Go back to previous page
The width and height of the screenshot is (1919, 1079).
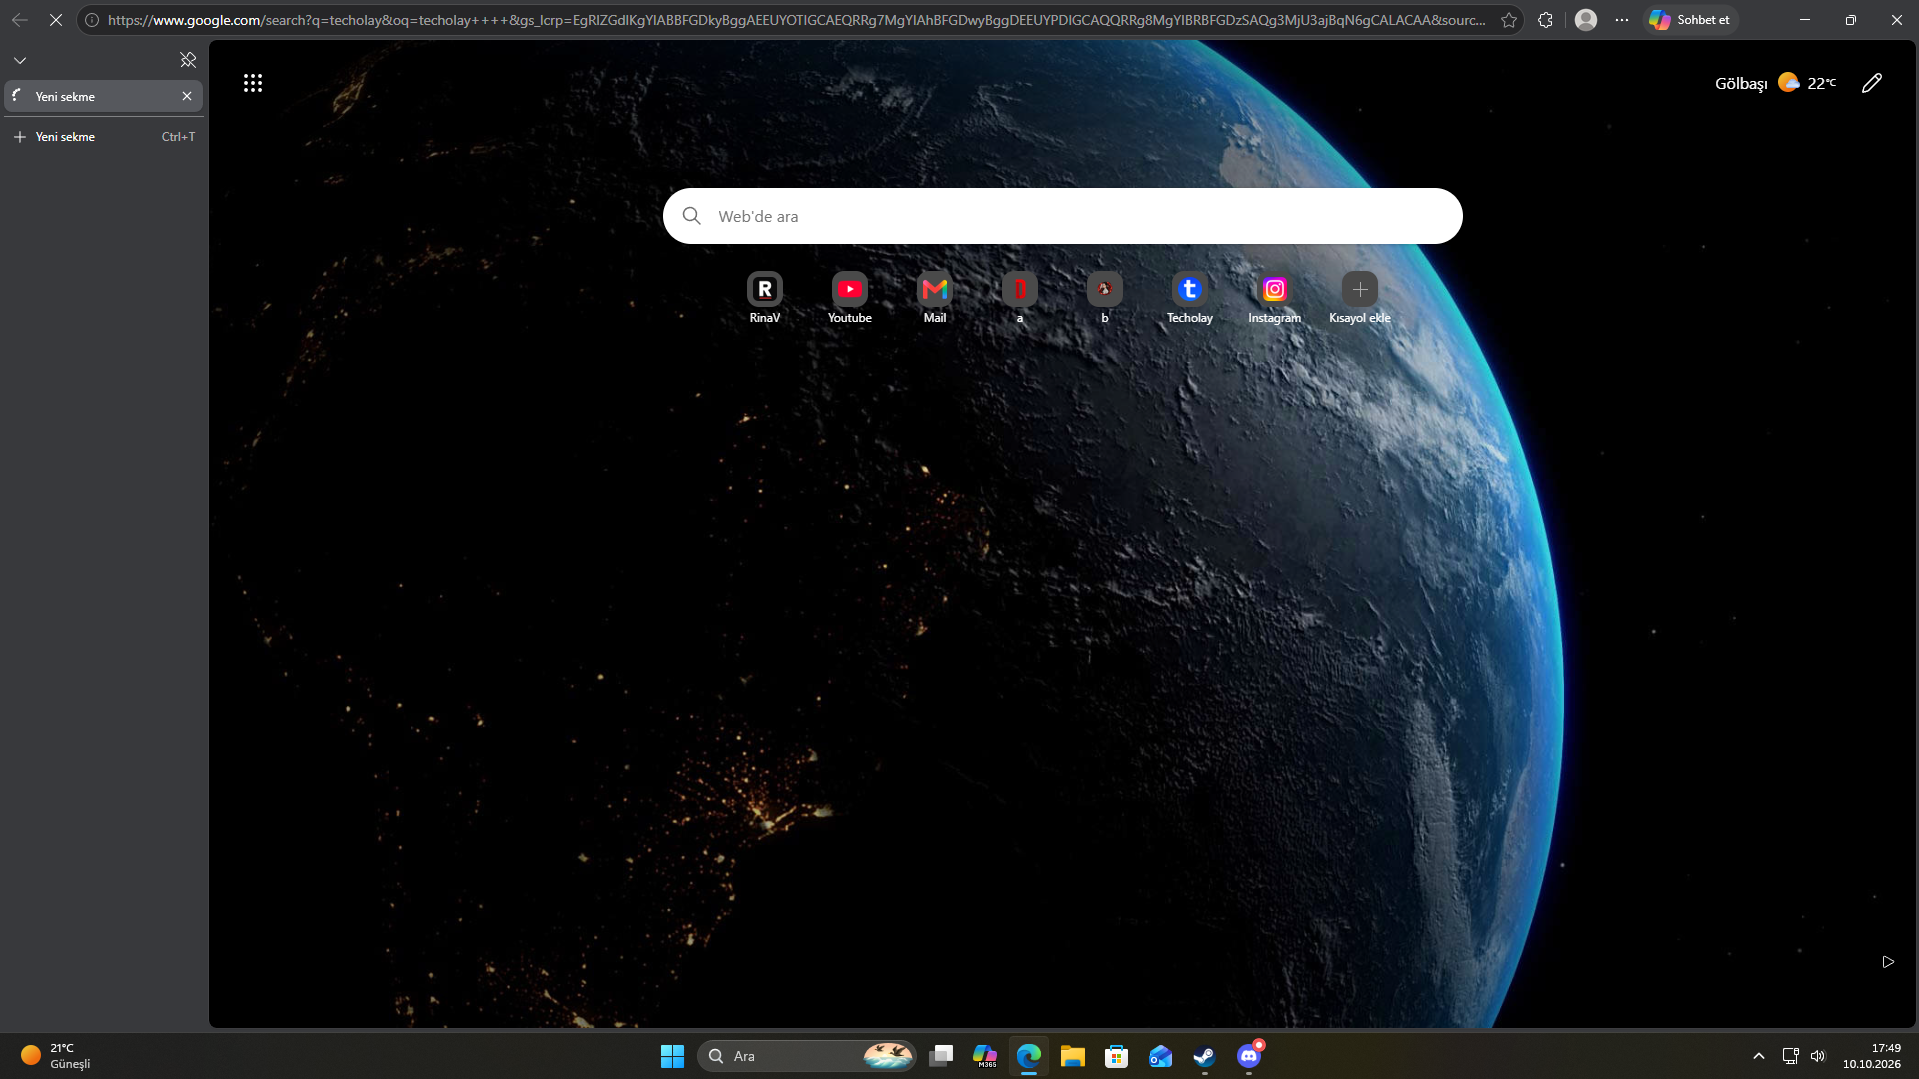pos(20,20)
